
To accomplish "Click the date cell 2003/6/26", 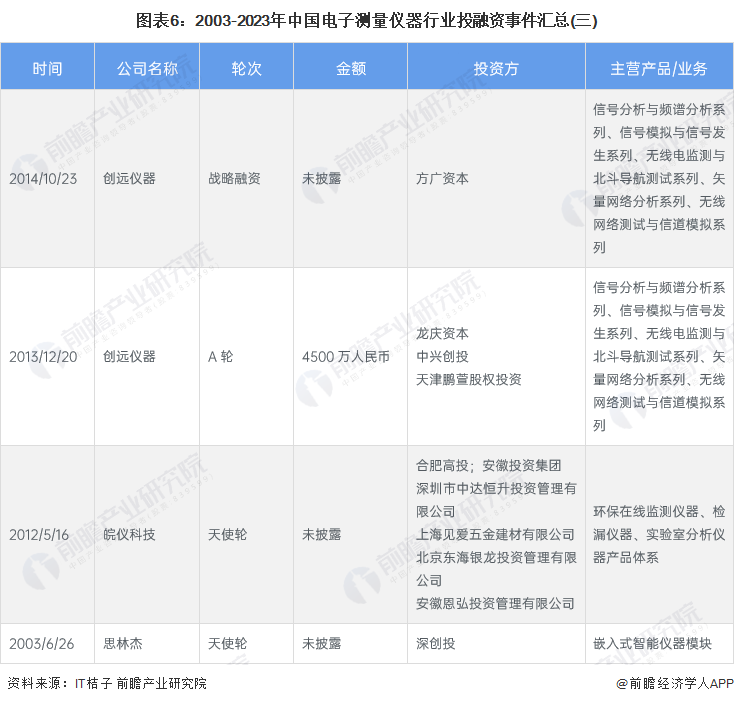I will pyautogui.click(x=38, y=643).
